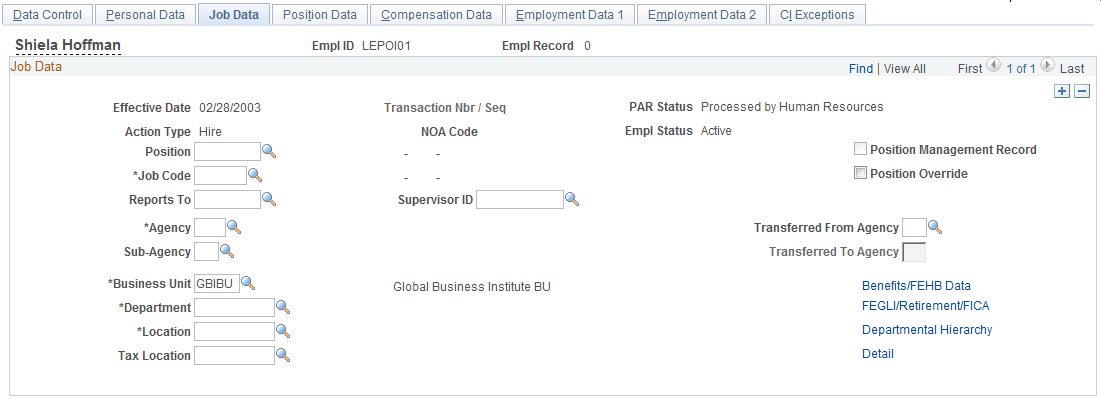
Task: Click into the Location input field
Action: 235,332
